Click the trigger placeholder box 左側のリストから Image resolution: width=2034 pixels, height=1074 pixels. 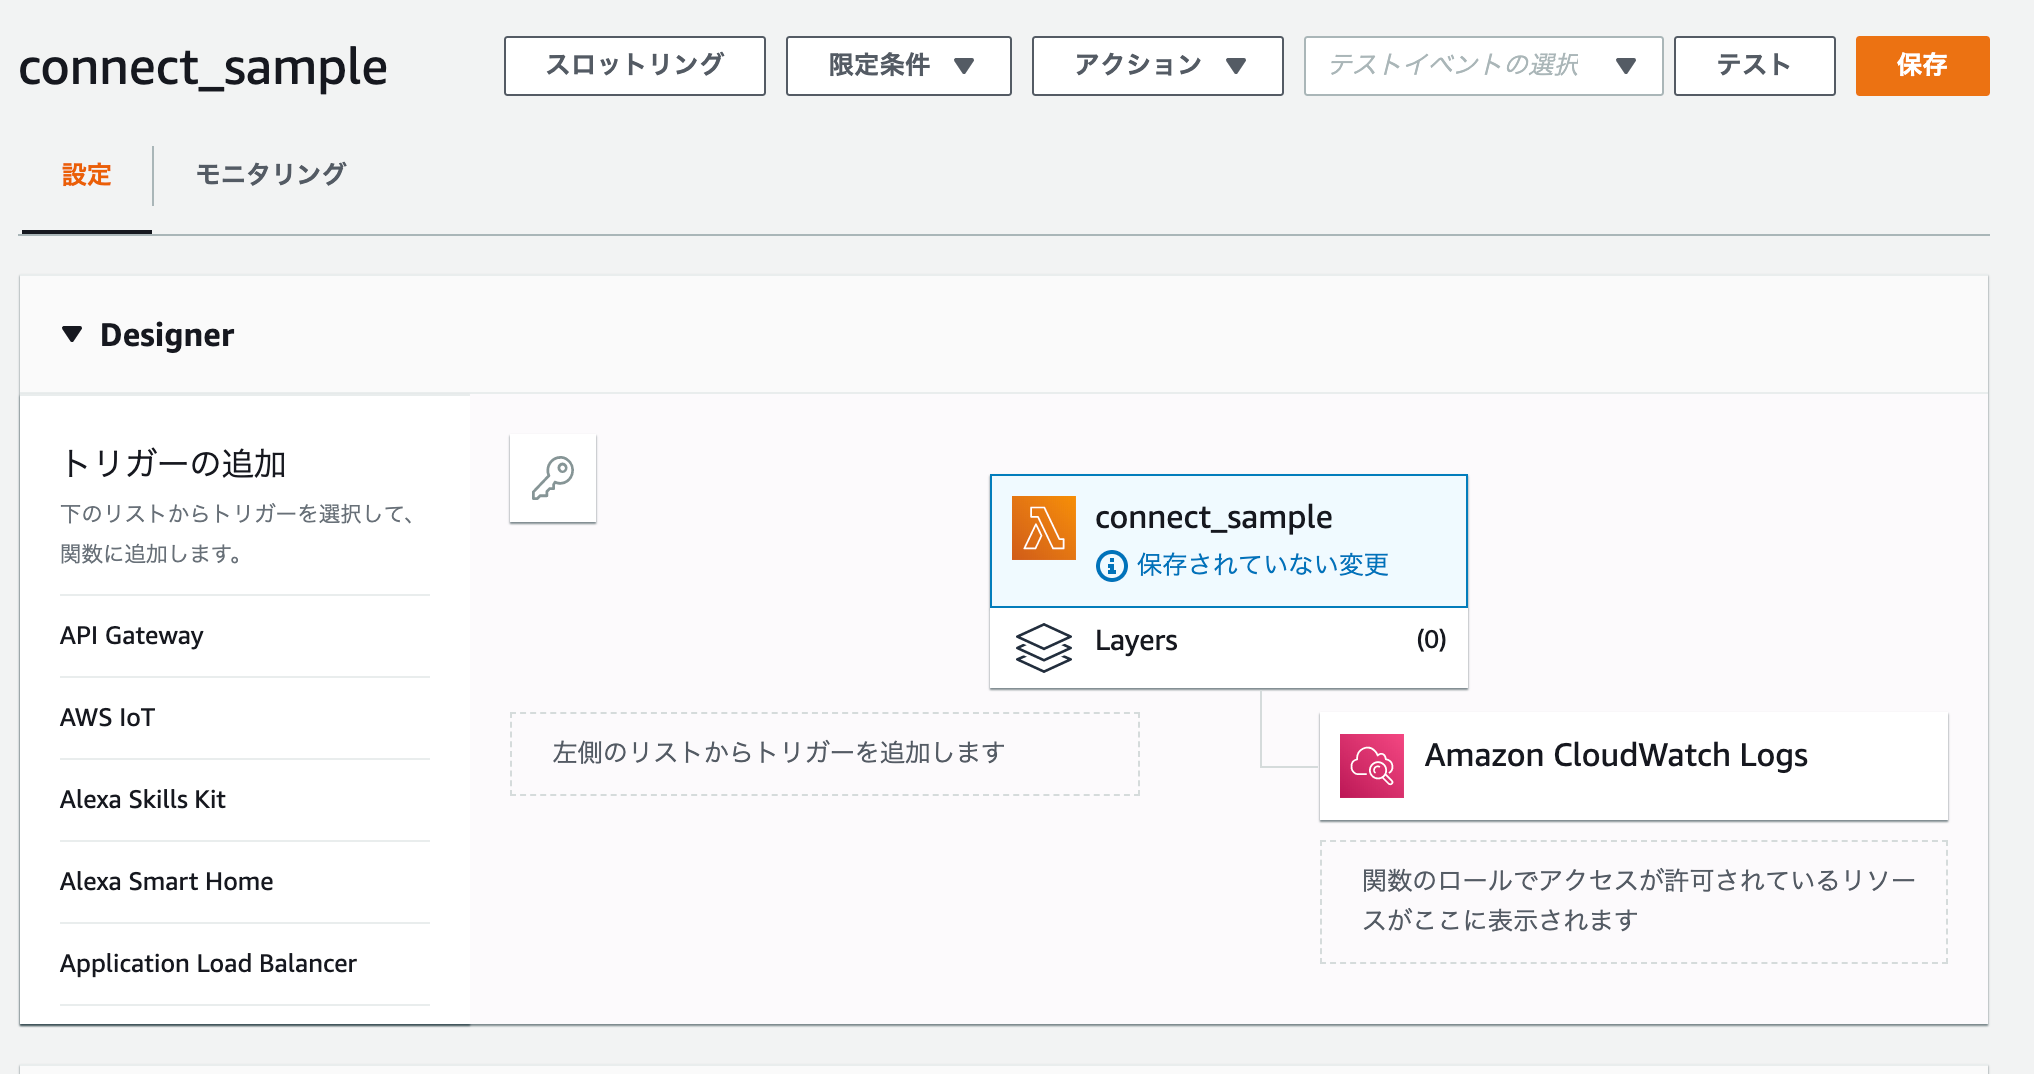coord(825,754)
